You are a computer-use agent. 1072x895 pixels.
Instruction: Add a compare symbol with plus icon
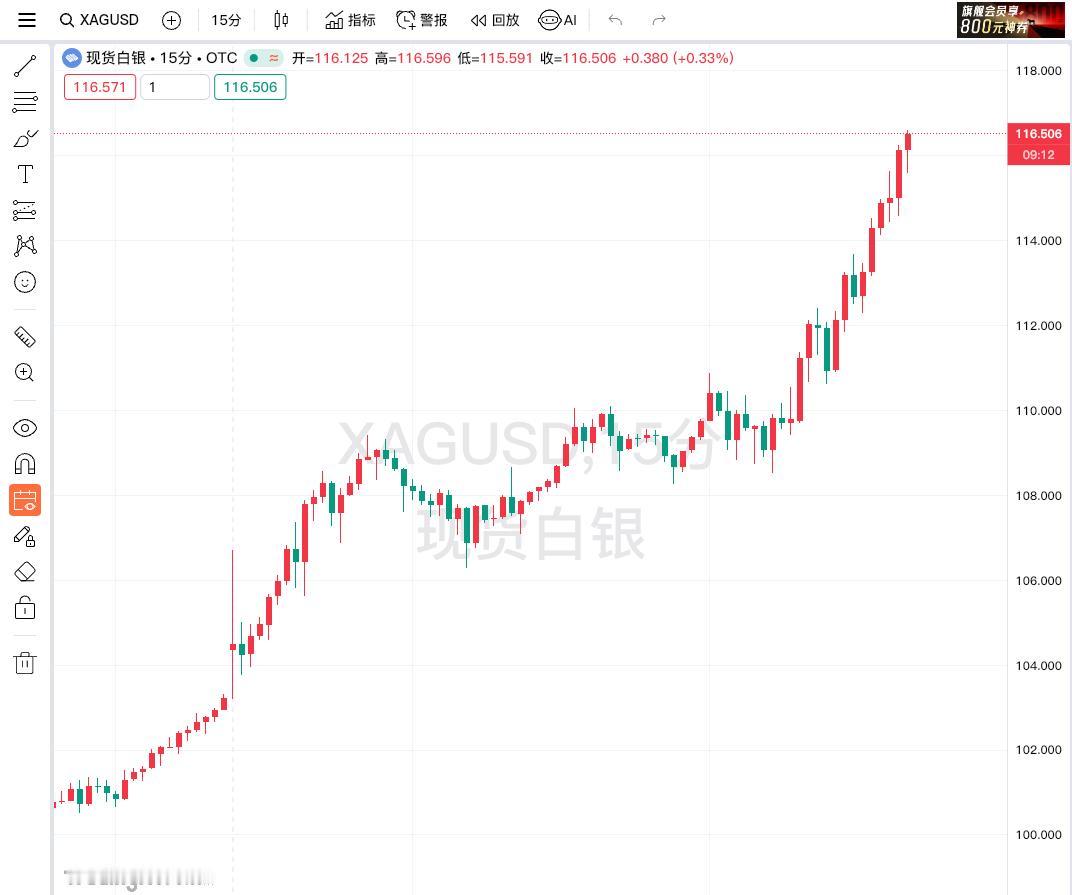172,21
